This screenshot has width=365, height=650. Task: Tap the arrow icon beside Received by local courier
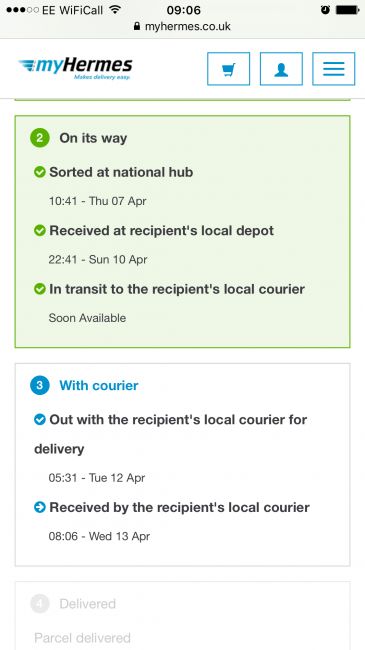40,507
